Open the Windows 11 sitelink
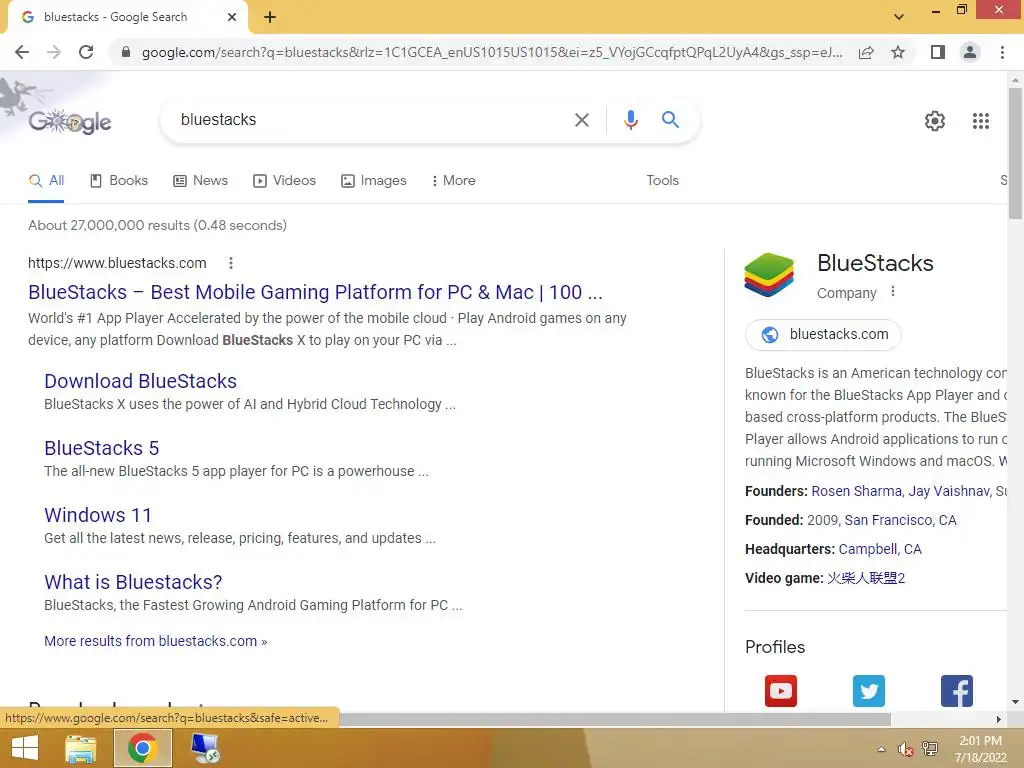Image resolution: width=1024 pixels, height=768 pixels. coord(98,515)
